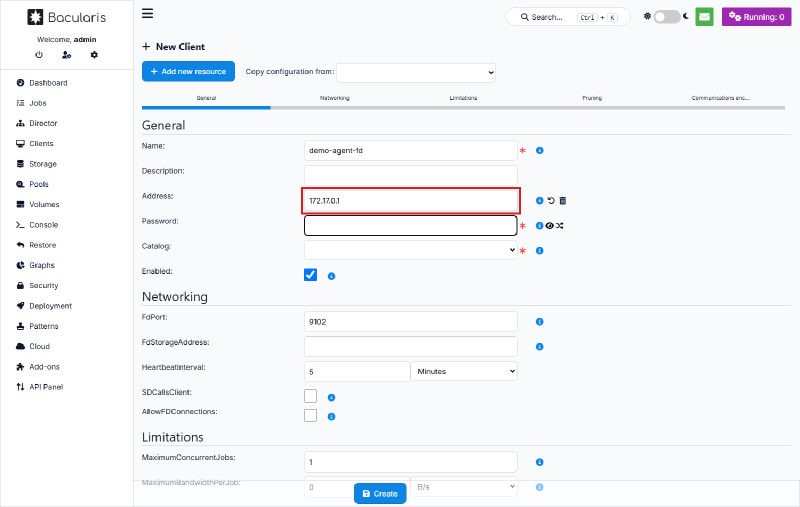Viewport: 800px width, 507px height.
Task: Click the Address field info icon
Action: point(539,200)
